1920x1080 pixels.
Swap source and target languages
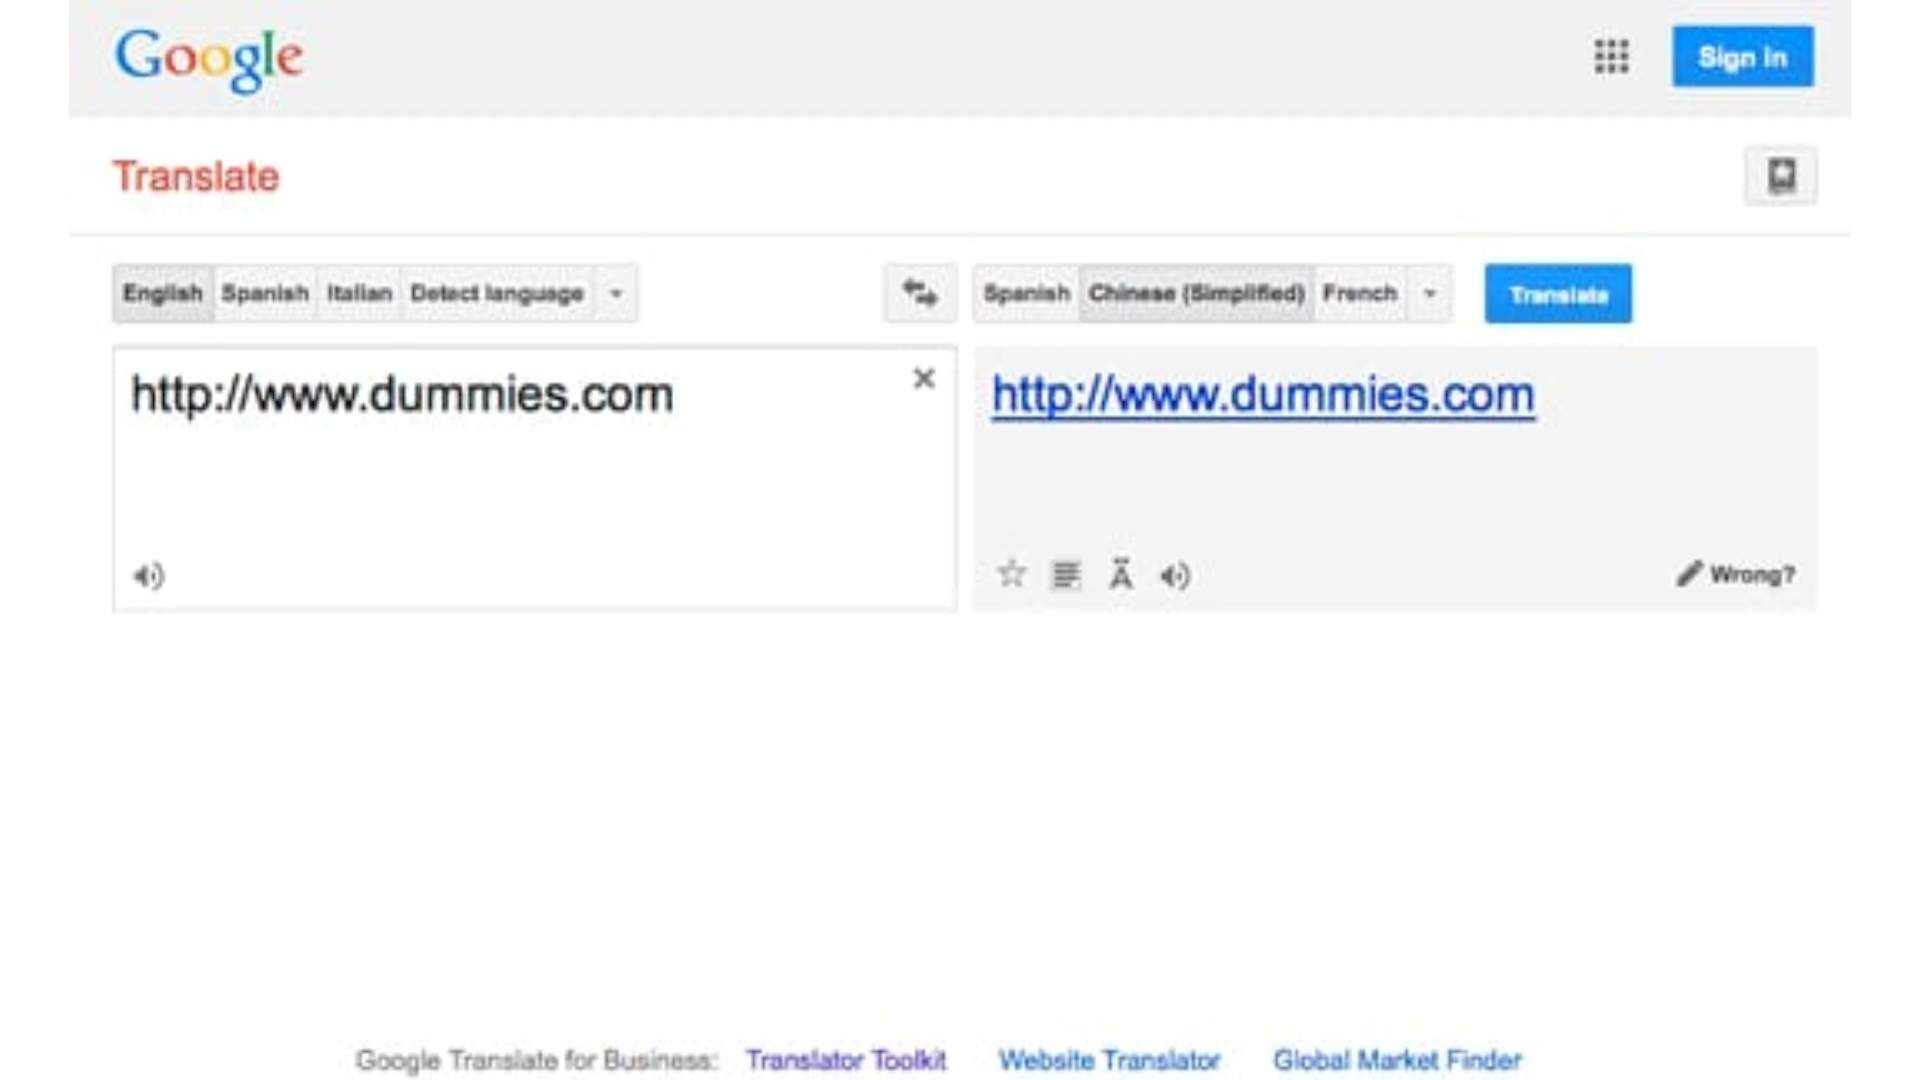(920, 293)
